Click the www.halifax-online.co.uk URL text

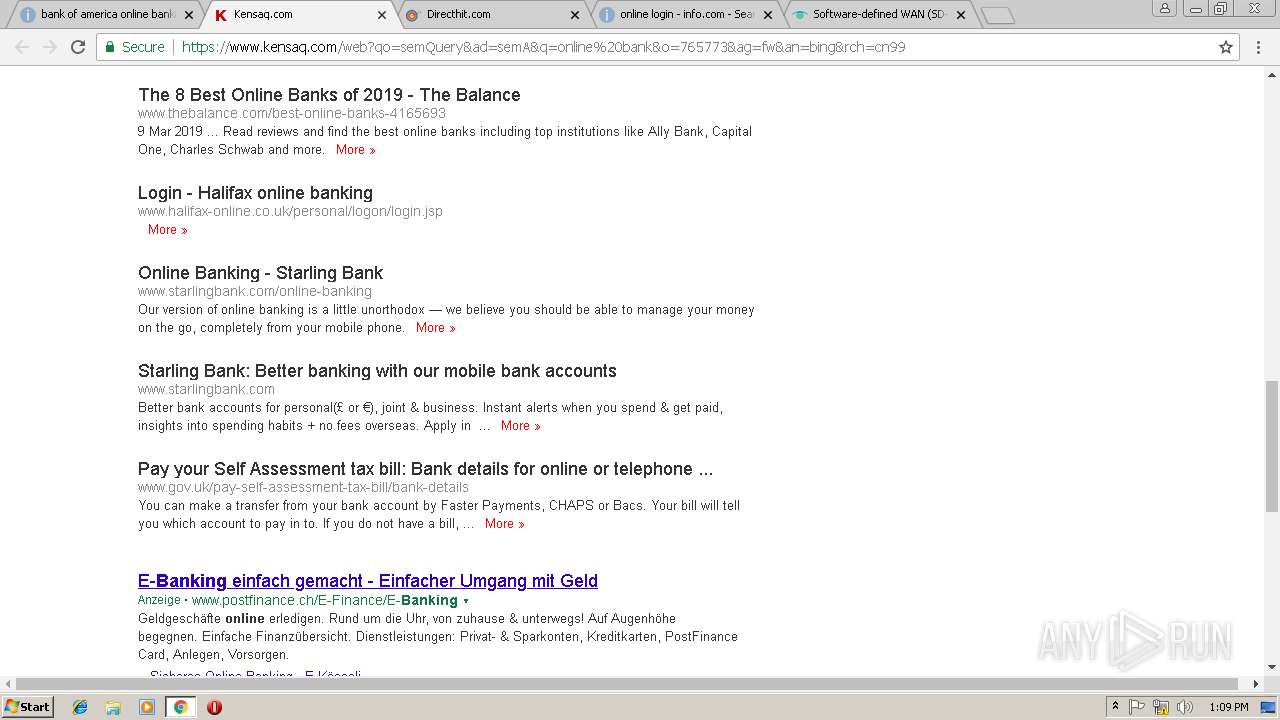290,212
